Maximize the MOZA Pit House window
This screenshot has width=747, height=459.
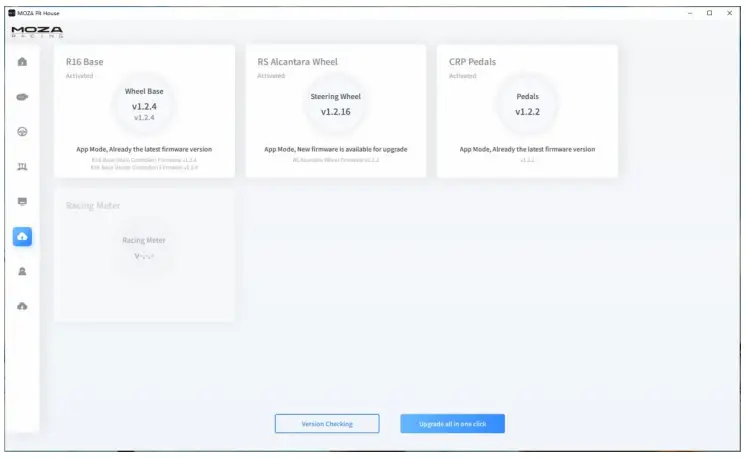(x=709, y=13)
